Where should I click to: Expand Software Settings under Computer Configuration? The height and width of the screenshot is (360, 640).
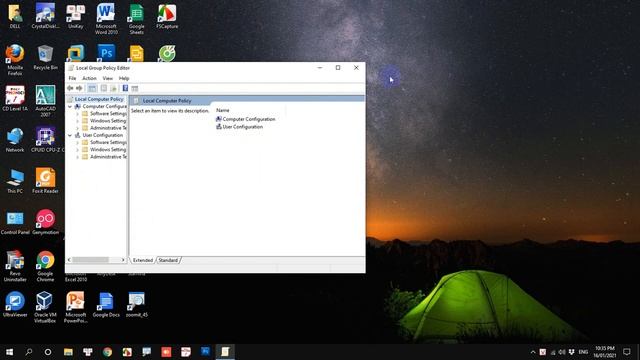tap(77, 114)
